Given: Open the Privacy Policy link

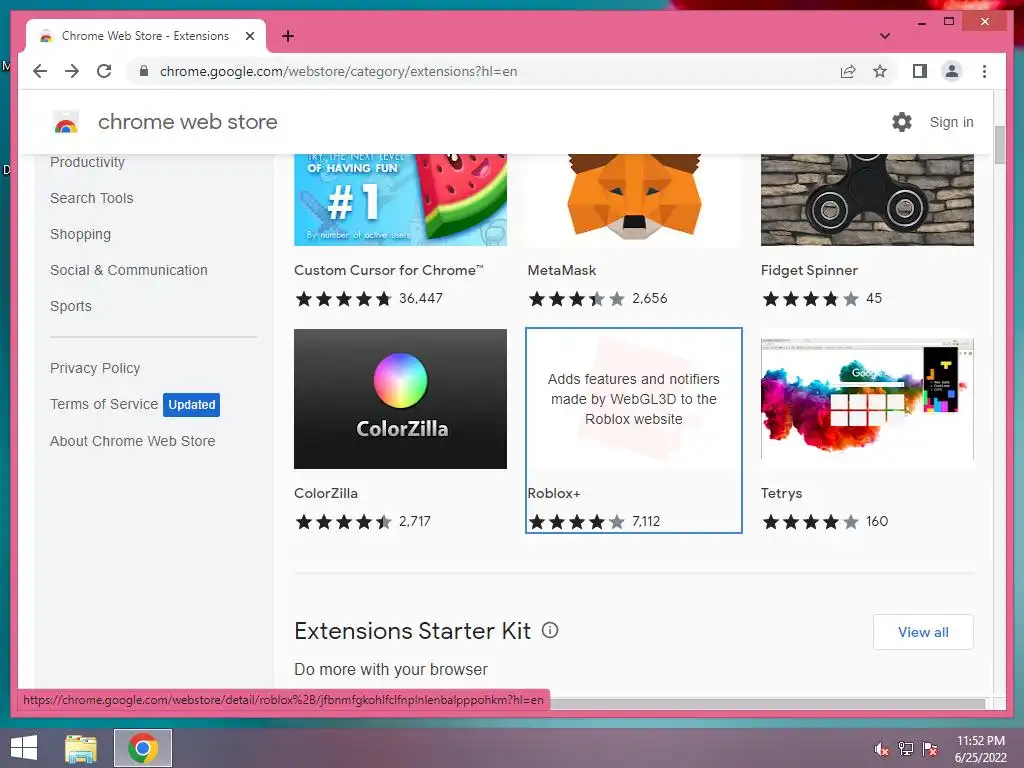Looking at the screenshot, I should coord(95,368).
